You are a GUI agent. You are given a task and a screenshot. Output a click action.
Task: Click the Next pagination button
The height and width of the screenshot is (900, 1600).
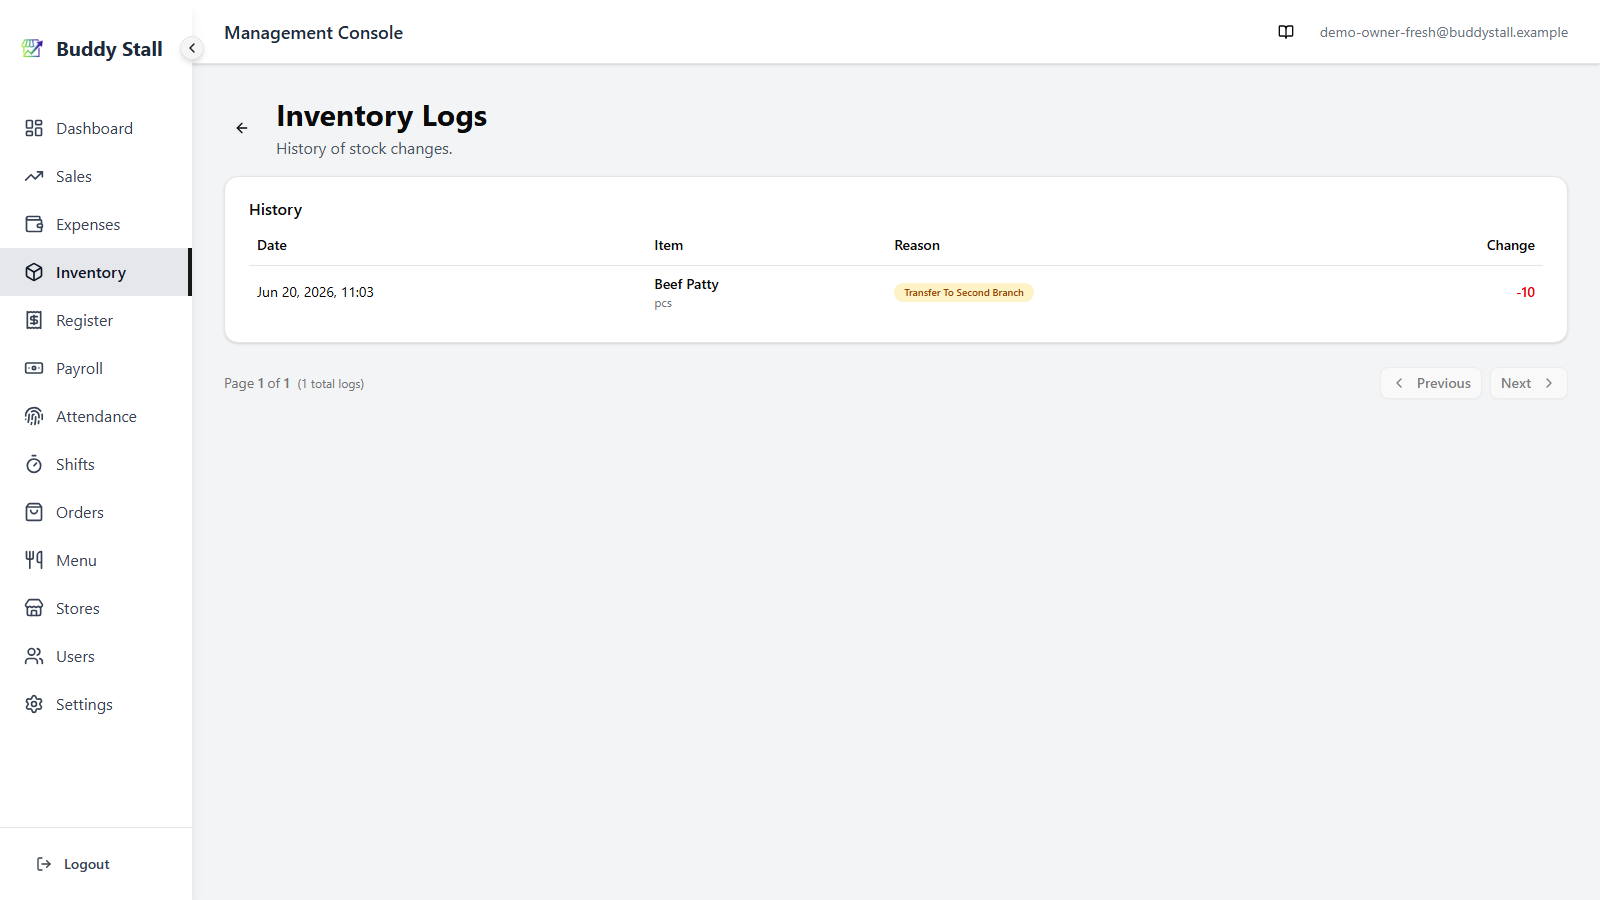pyautogui.click(x=1528, y=383)
